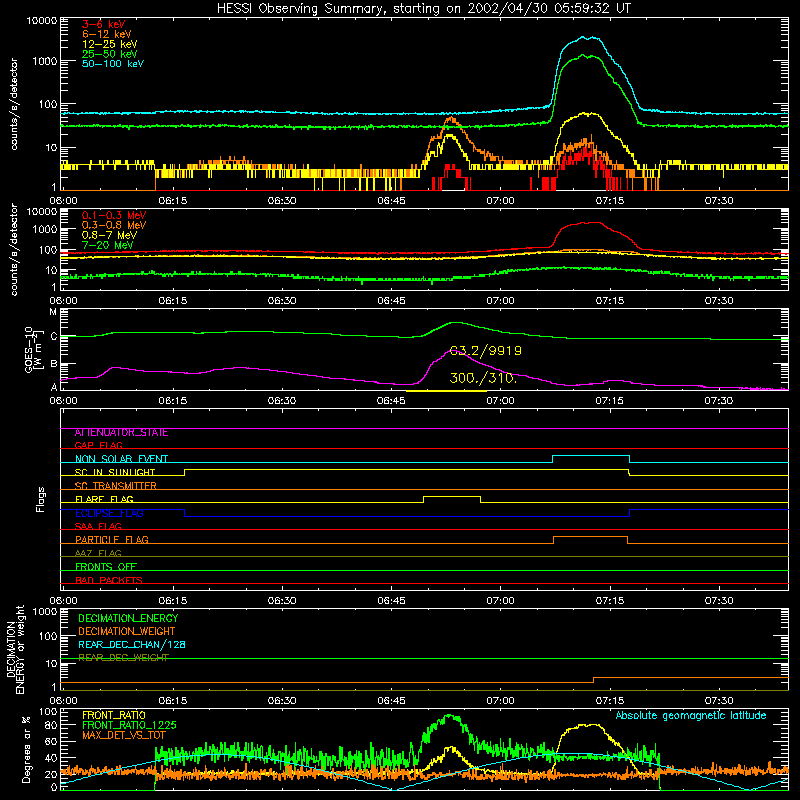Click the raised FLARE_FLAG pulse segment
The width and height of the screenshot is (800, 800).
pyautogui.click(x=452, y=496)
